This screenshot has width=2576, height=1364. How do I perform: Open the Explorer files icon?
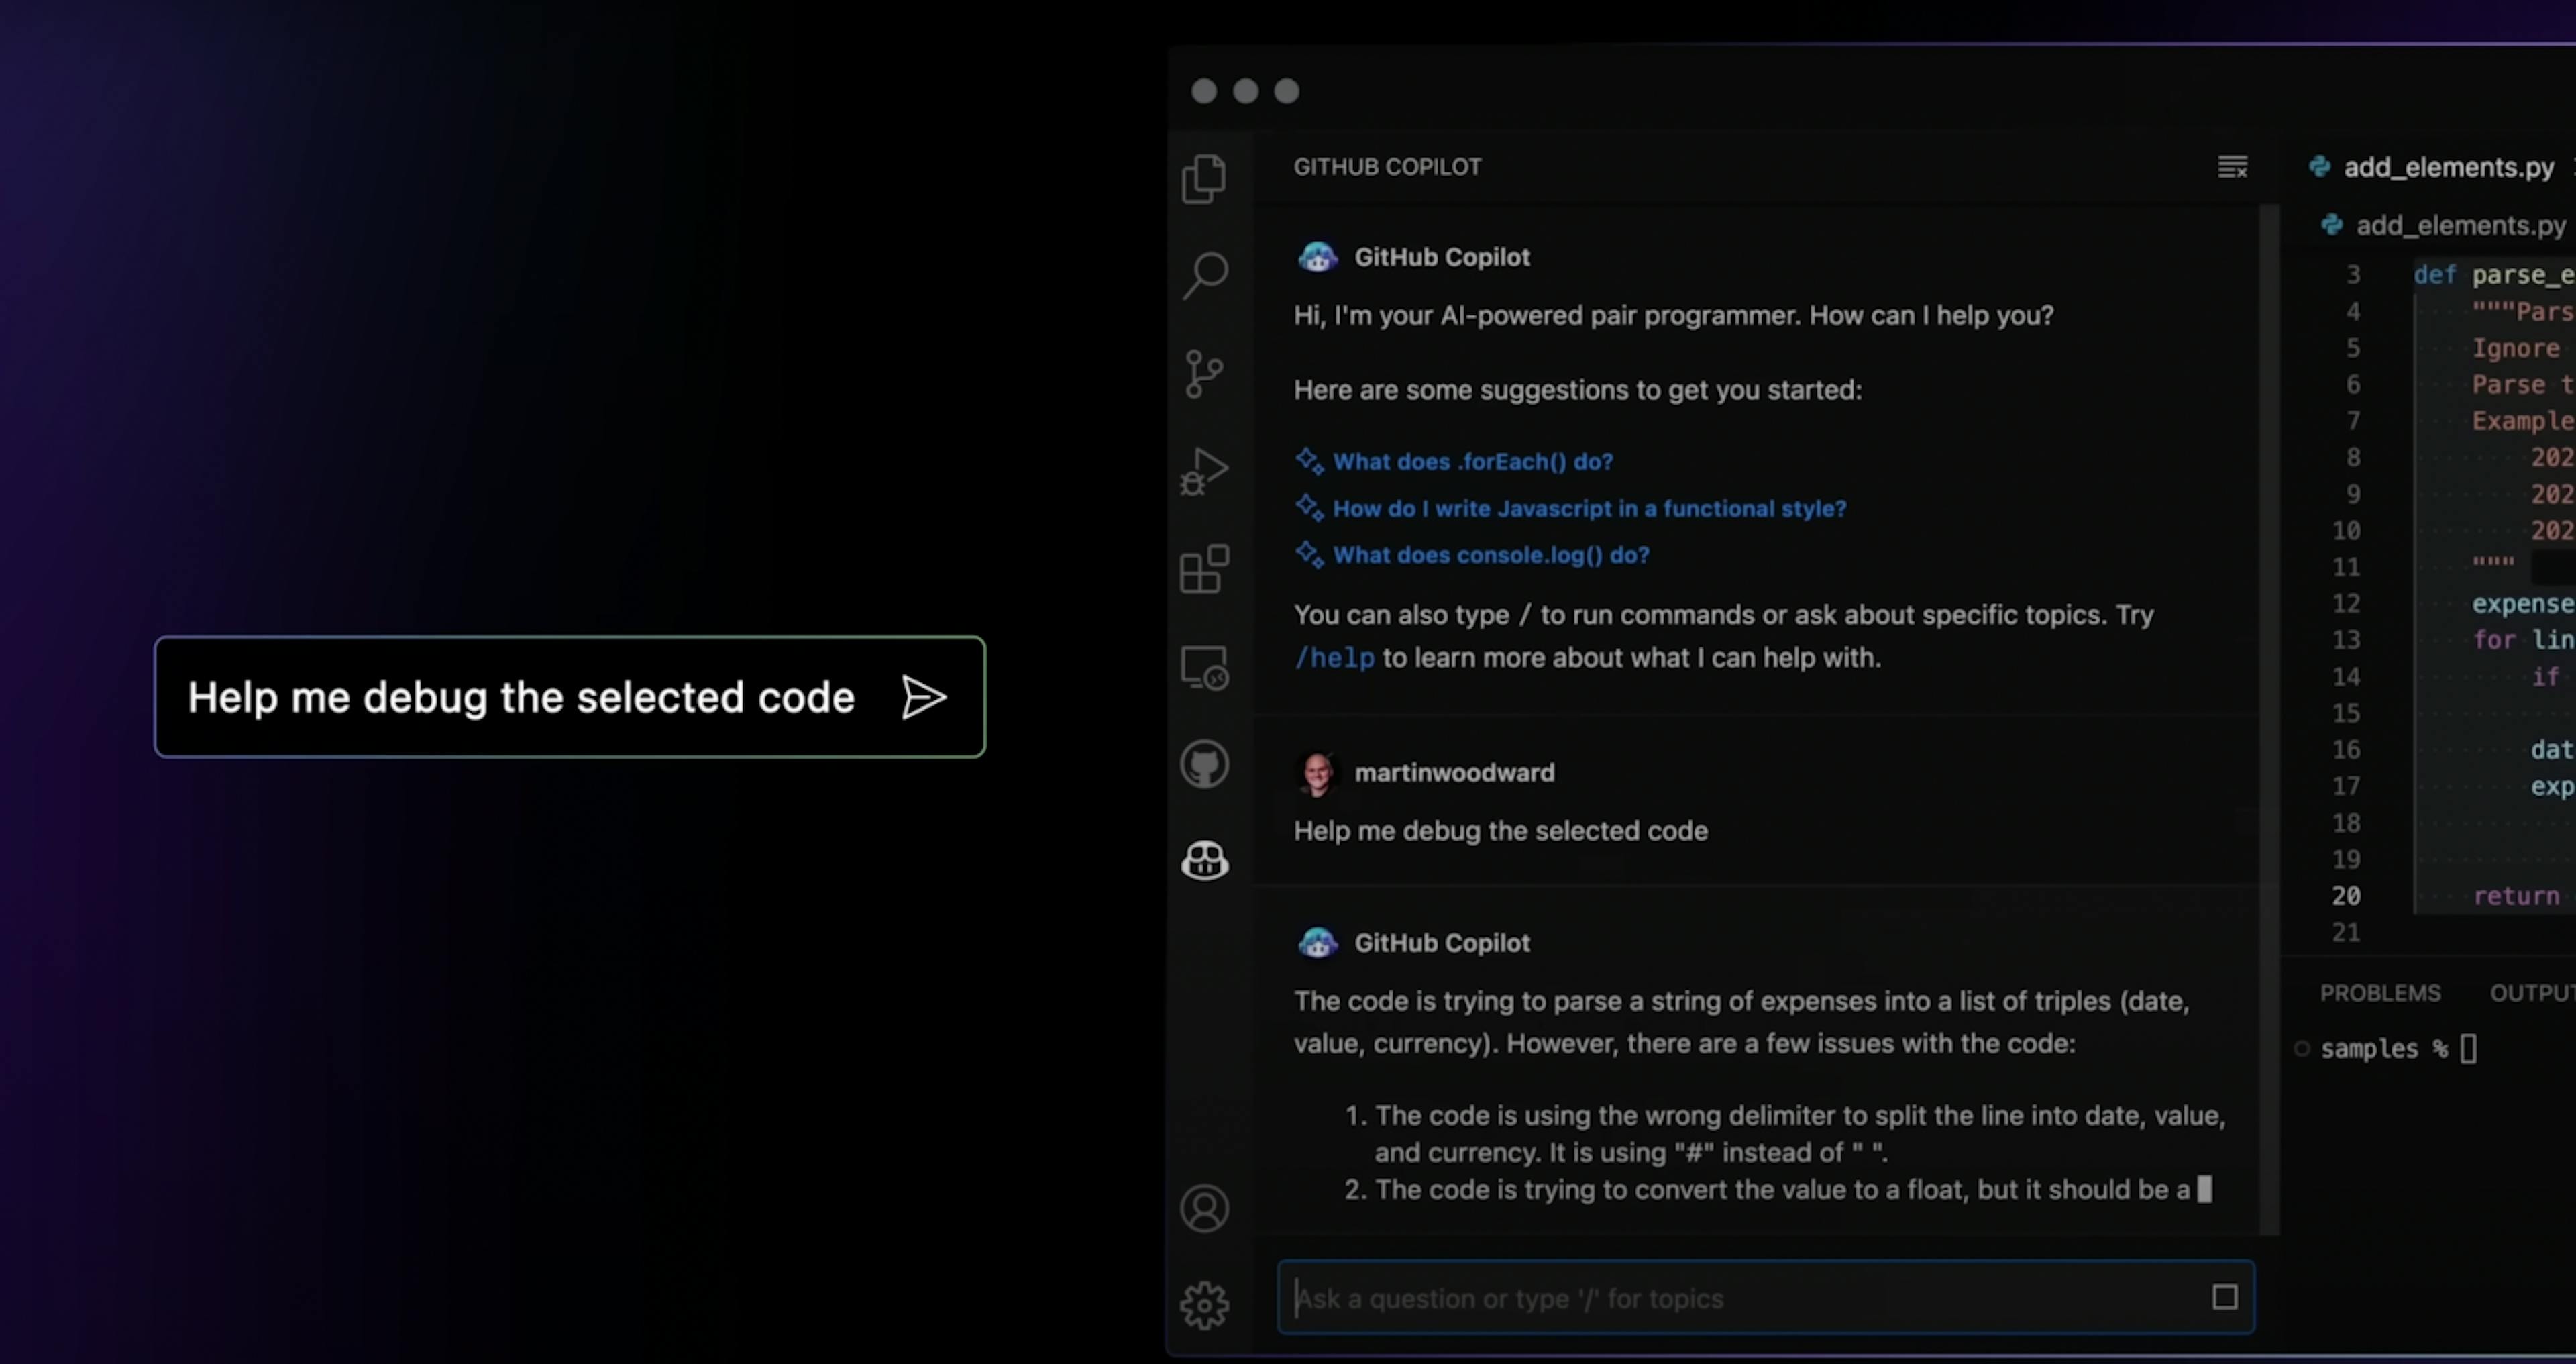1204,179
